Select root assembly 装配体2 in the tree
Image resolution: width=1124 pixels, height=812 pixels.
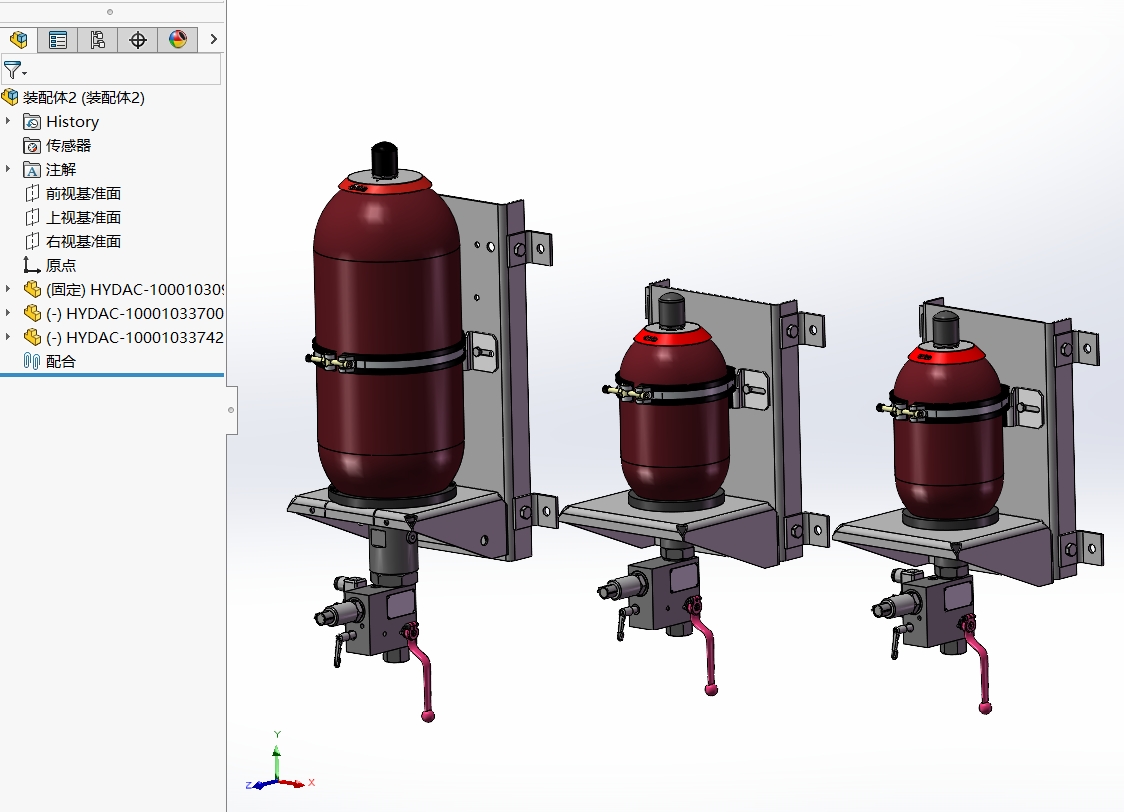click(x=83, y=97)
